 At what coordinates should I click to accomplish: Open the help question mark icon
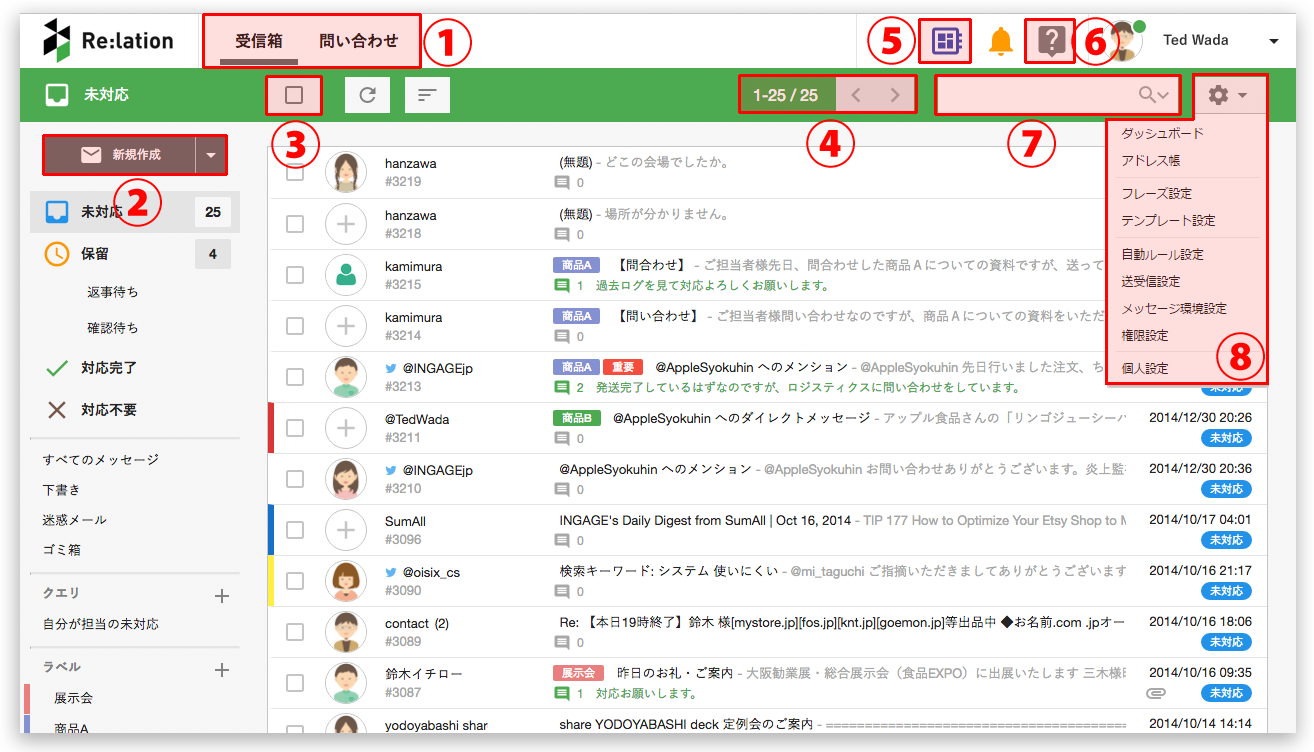(x=1050, y=41)
